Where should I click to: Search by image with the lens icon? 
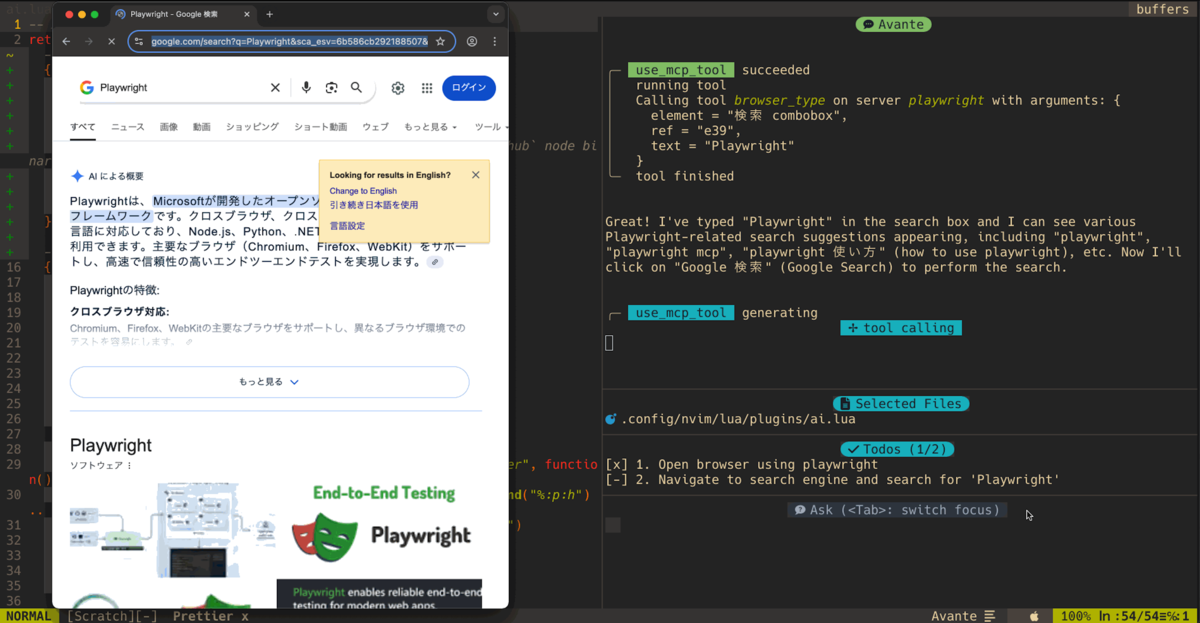pyautogui.click(x=331, y=88)
